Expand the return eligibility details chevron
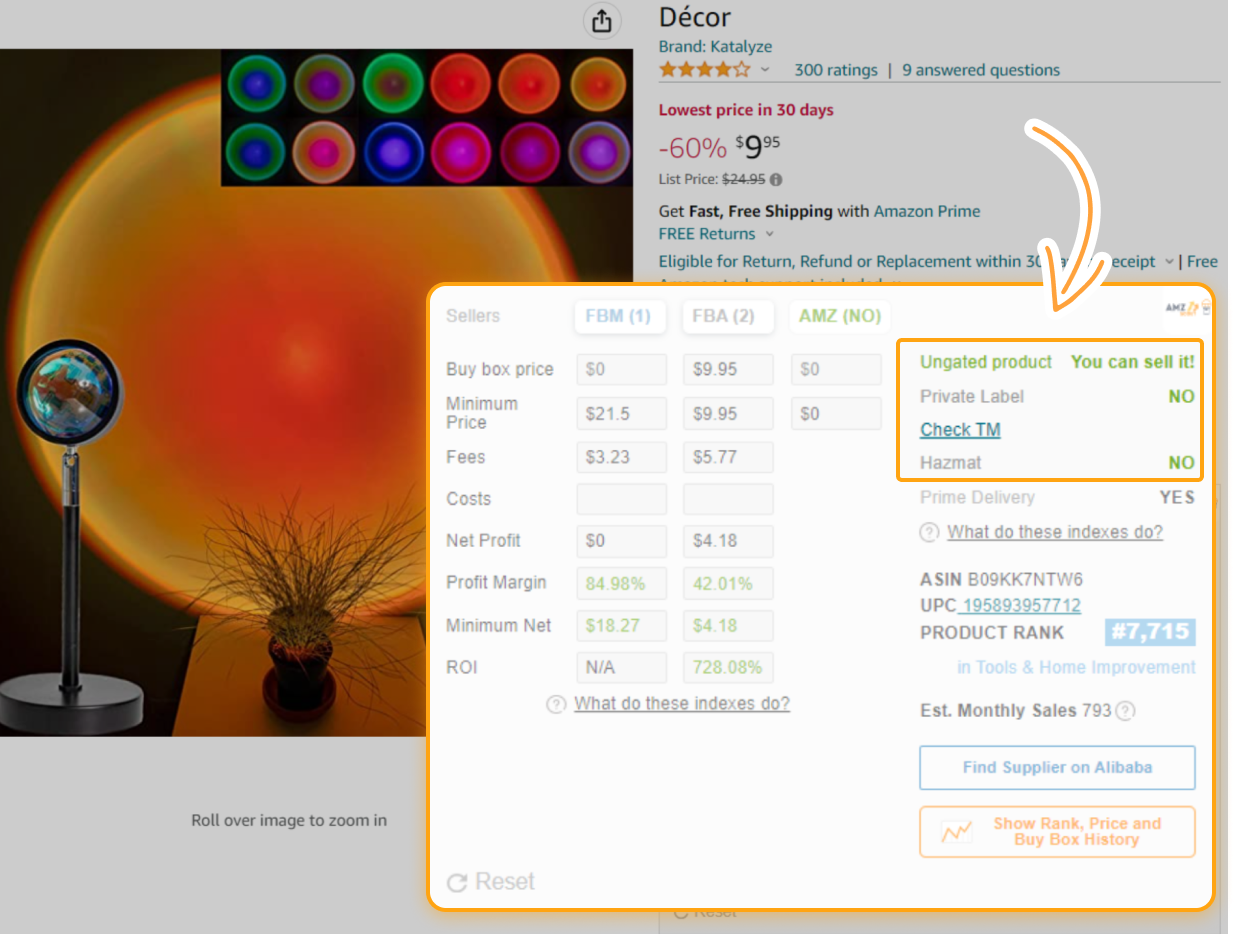The height and width of the screenshot is (936, 1236). coord(1170,261)
